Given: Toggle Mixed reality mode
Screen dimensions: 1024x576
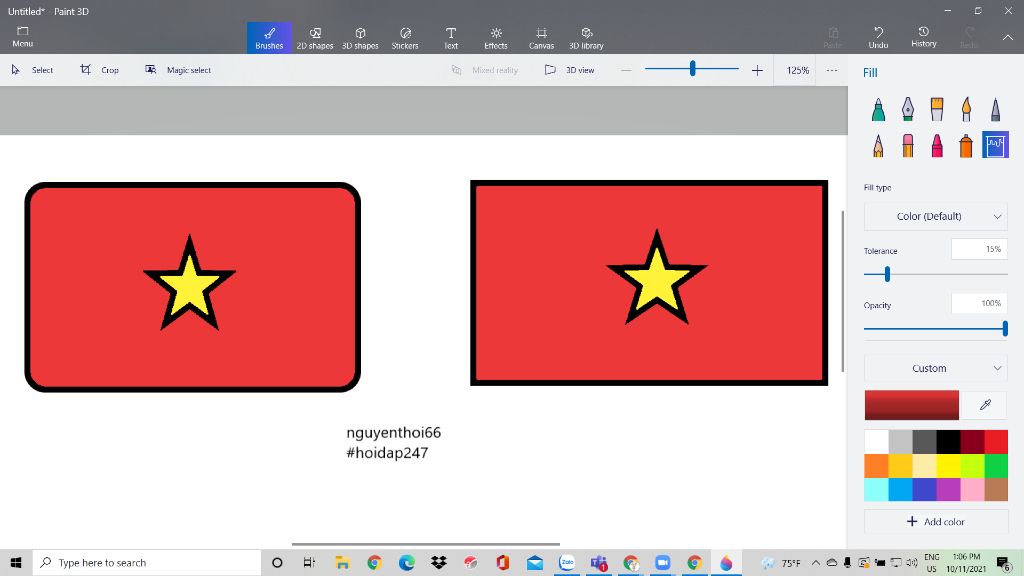Looking at the screenshot, I should coord(485,70).
